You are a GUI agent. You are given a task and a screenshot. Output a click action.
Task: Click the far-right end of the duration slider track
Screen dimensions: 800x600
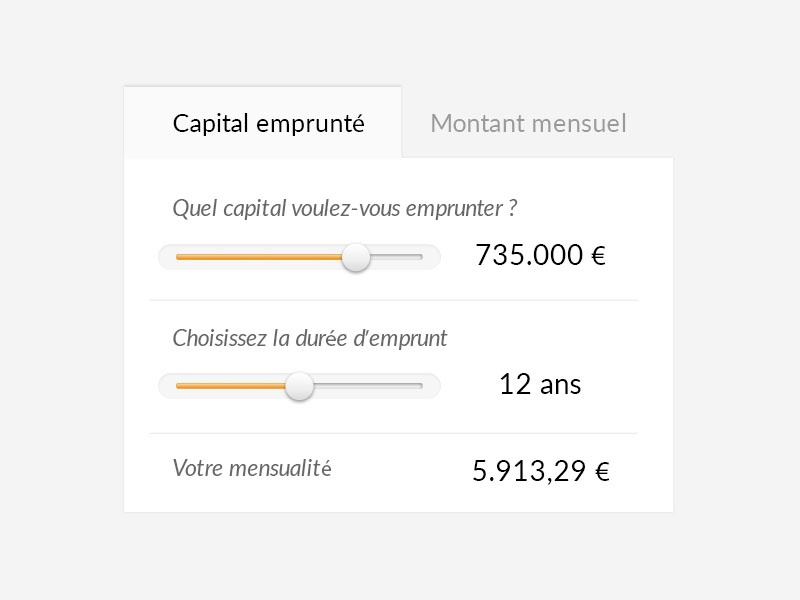421,385
